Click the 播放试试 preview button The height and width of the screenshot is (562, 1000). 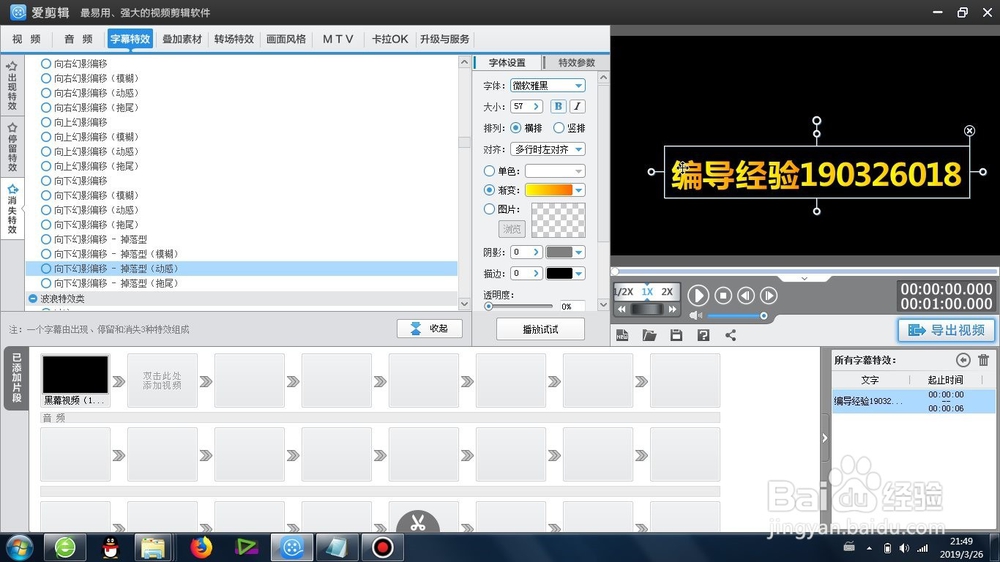pyautogui.click(x=540, y=329)
